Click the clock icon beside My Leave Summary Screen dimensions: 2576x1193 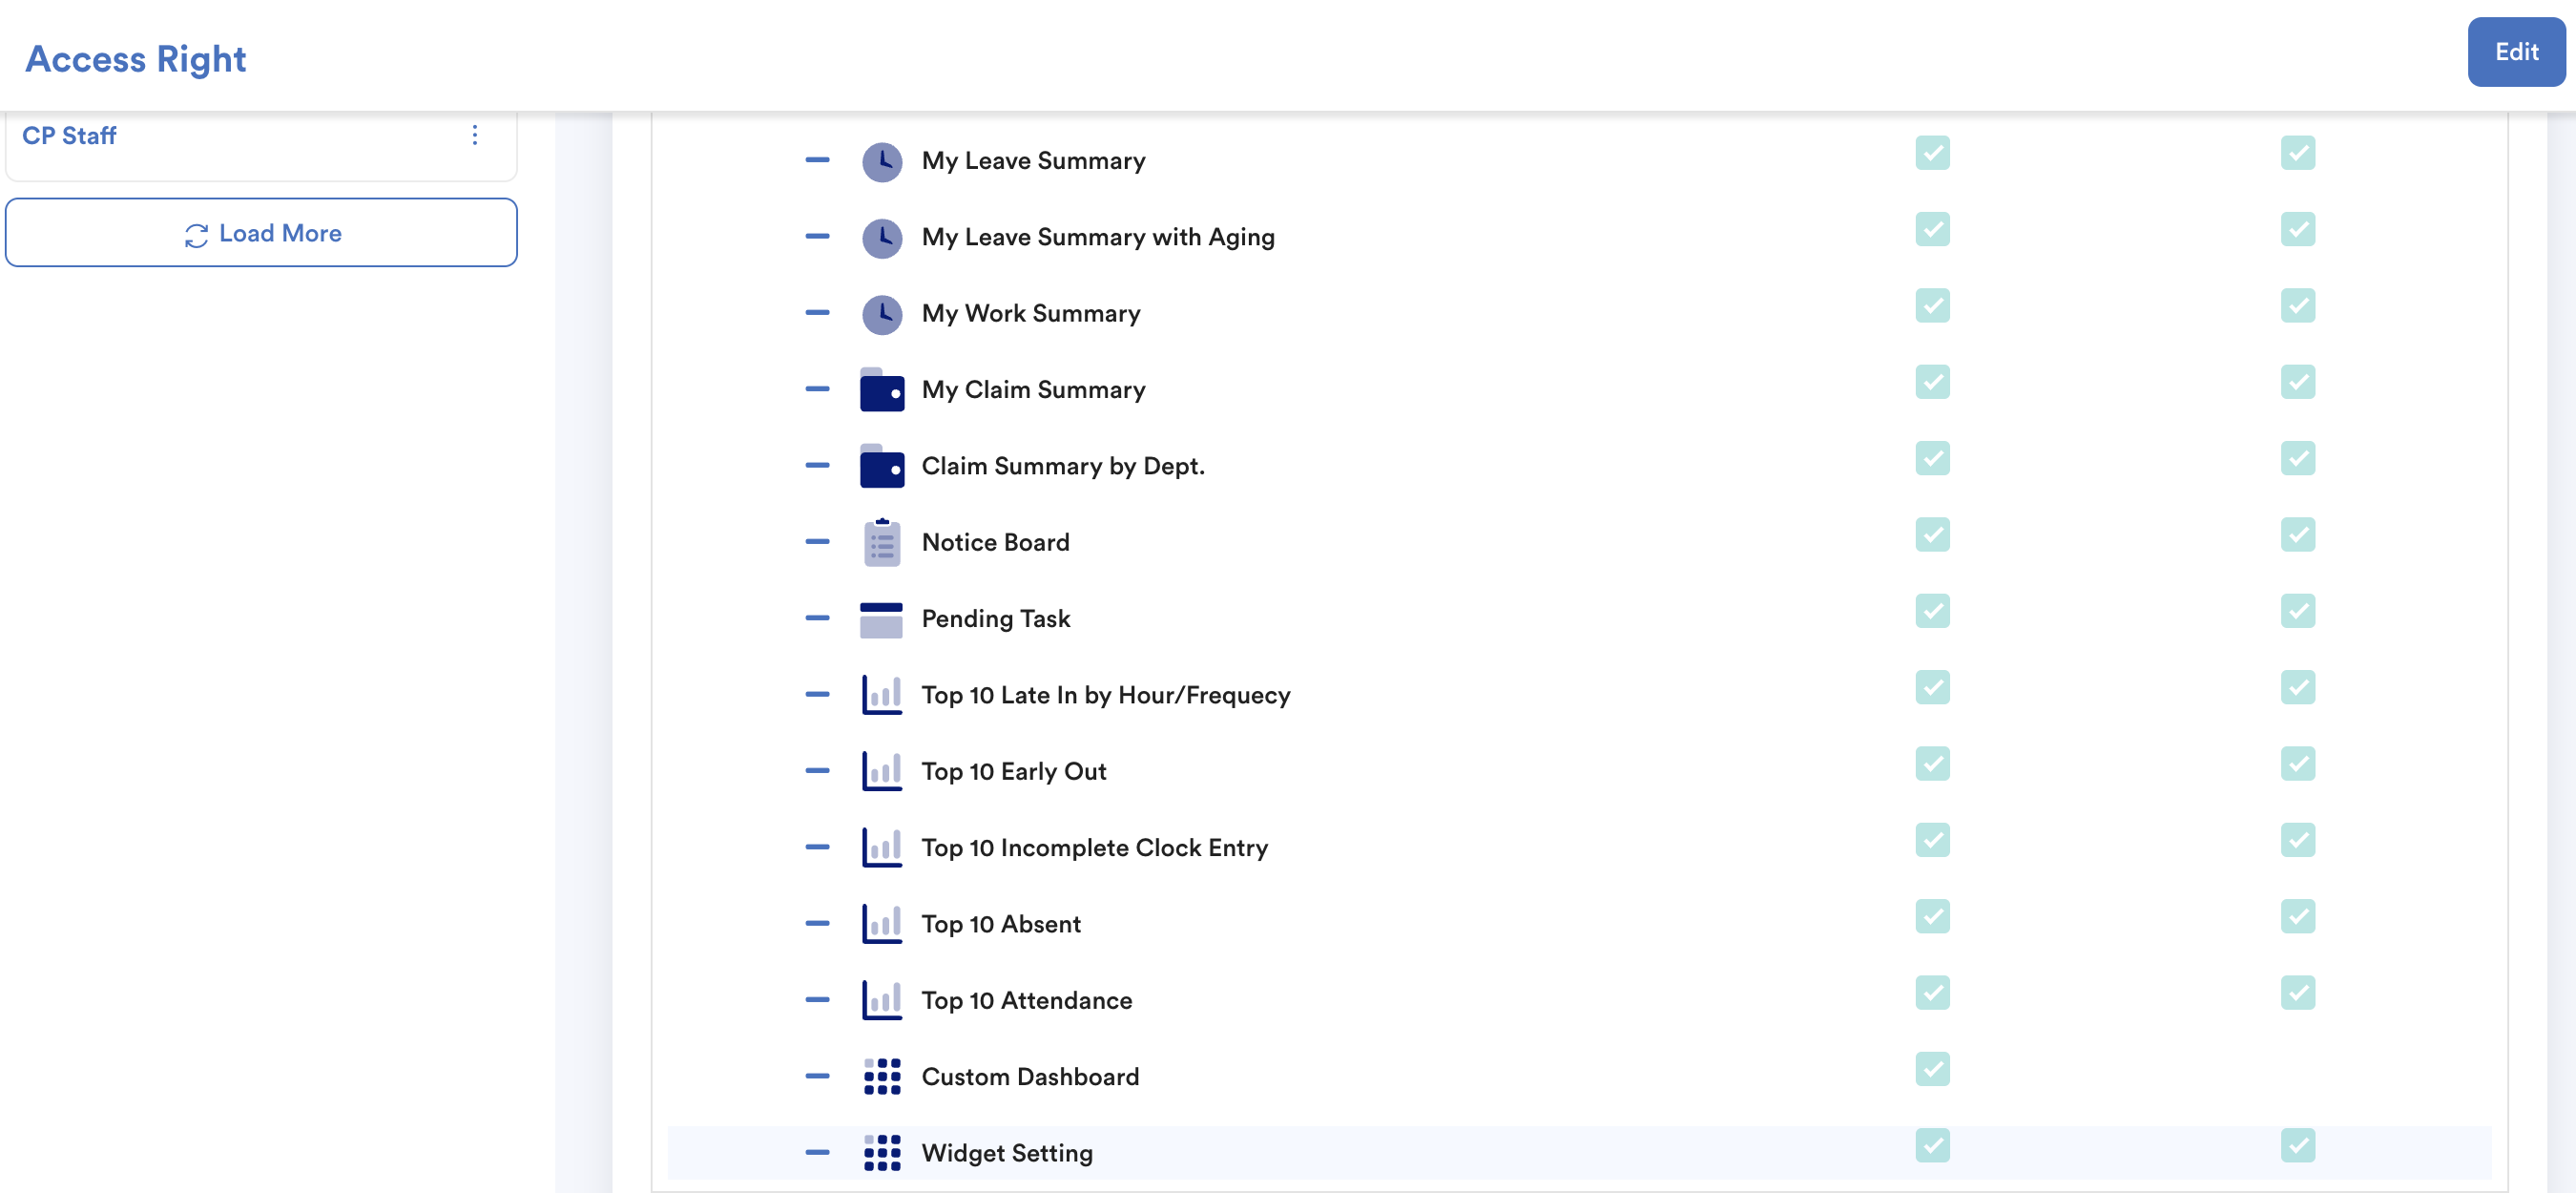pyautogui.click(x=881, y=161)
